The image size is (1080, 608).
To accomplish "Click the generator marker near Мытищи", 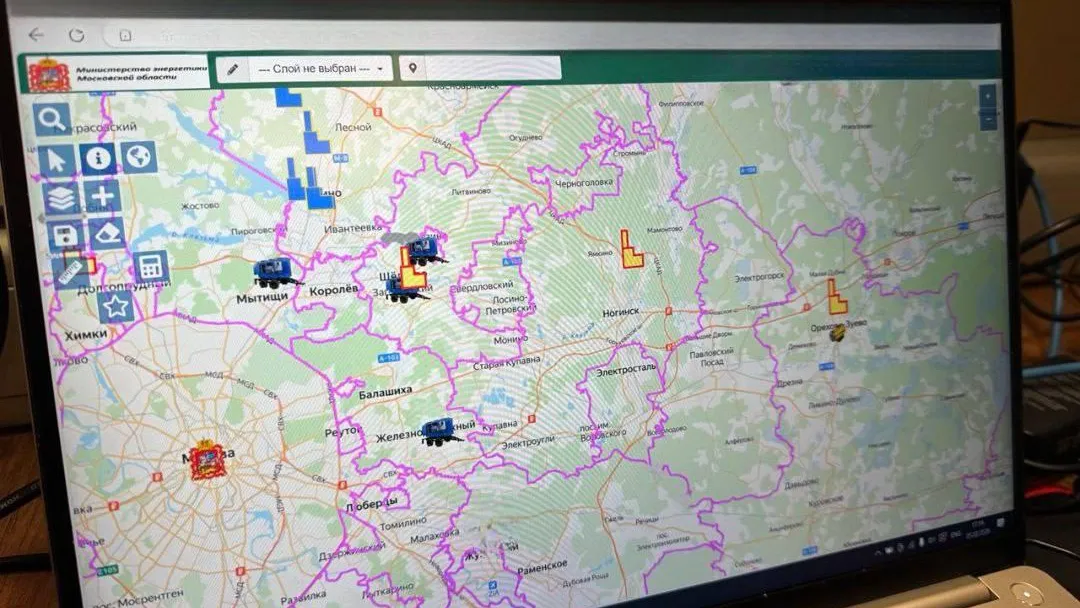I will [273, 270].
